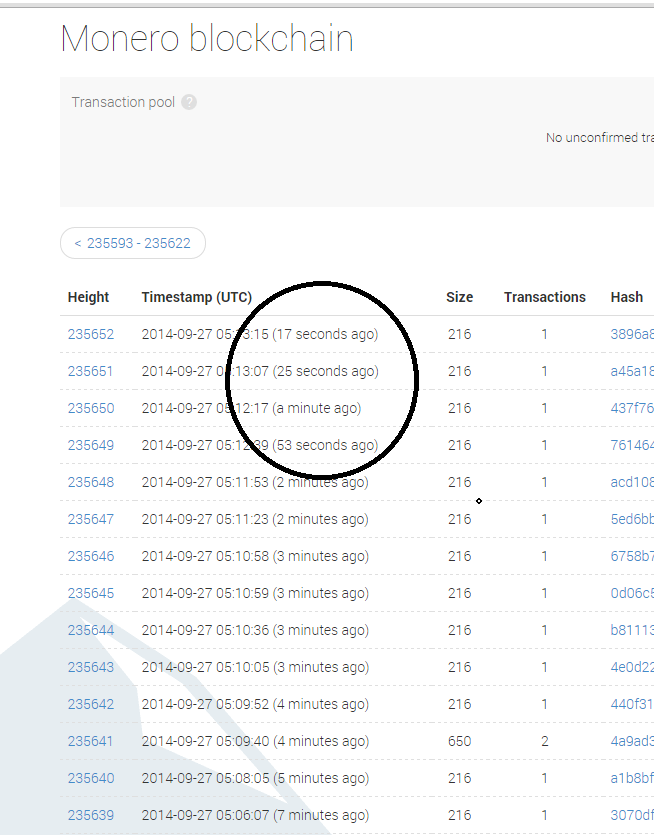Open block hash starting 3896a8
The image size is (662, 835).
click(x=632, y=334)
